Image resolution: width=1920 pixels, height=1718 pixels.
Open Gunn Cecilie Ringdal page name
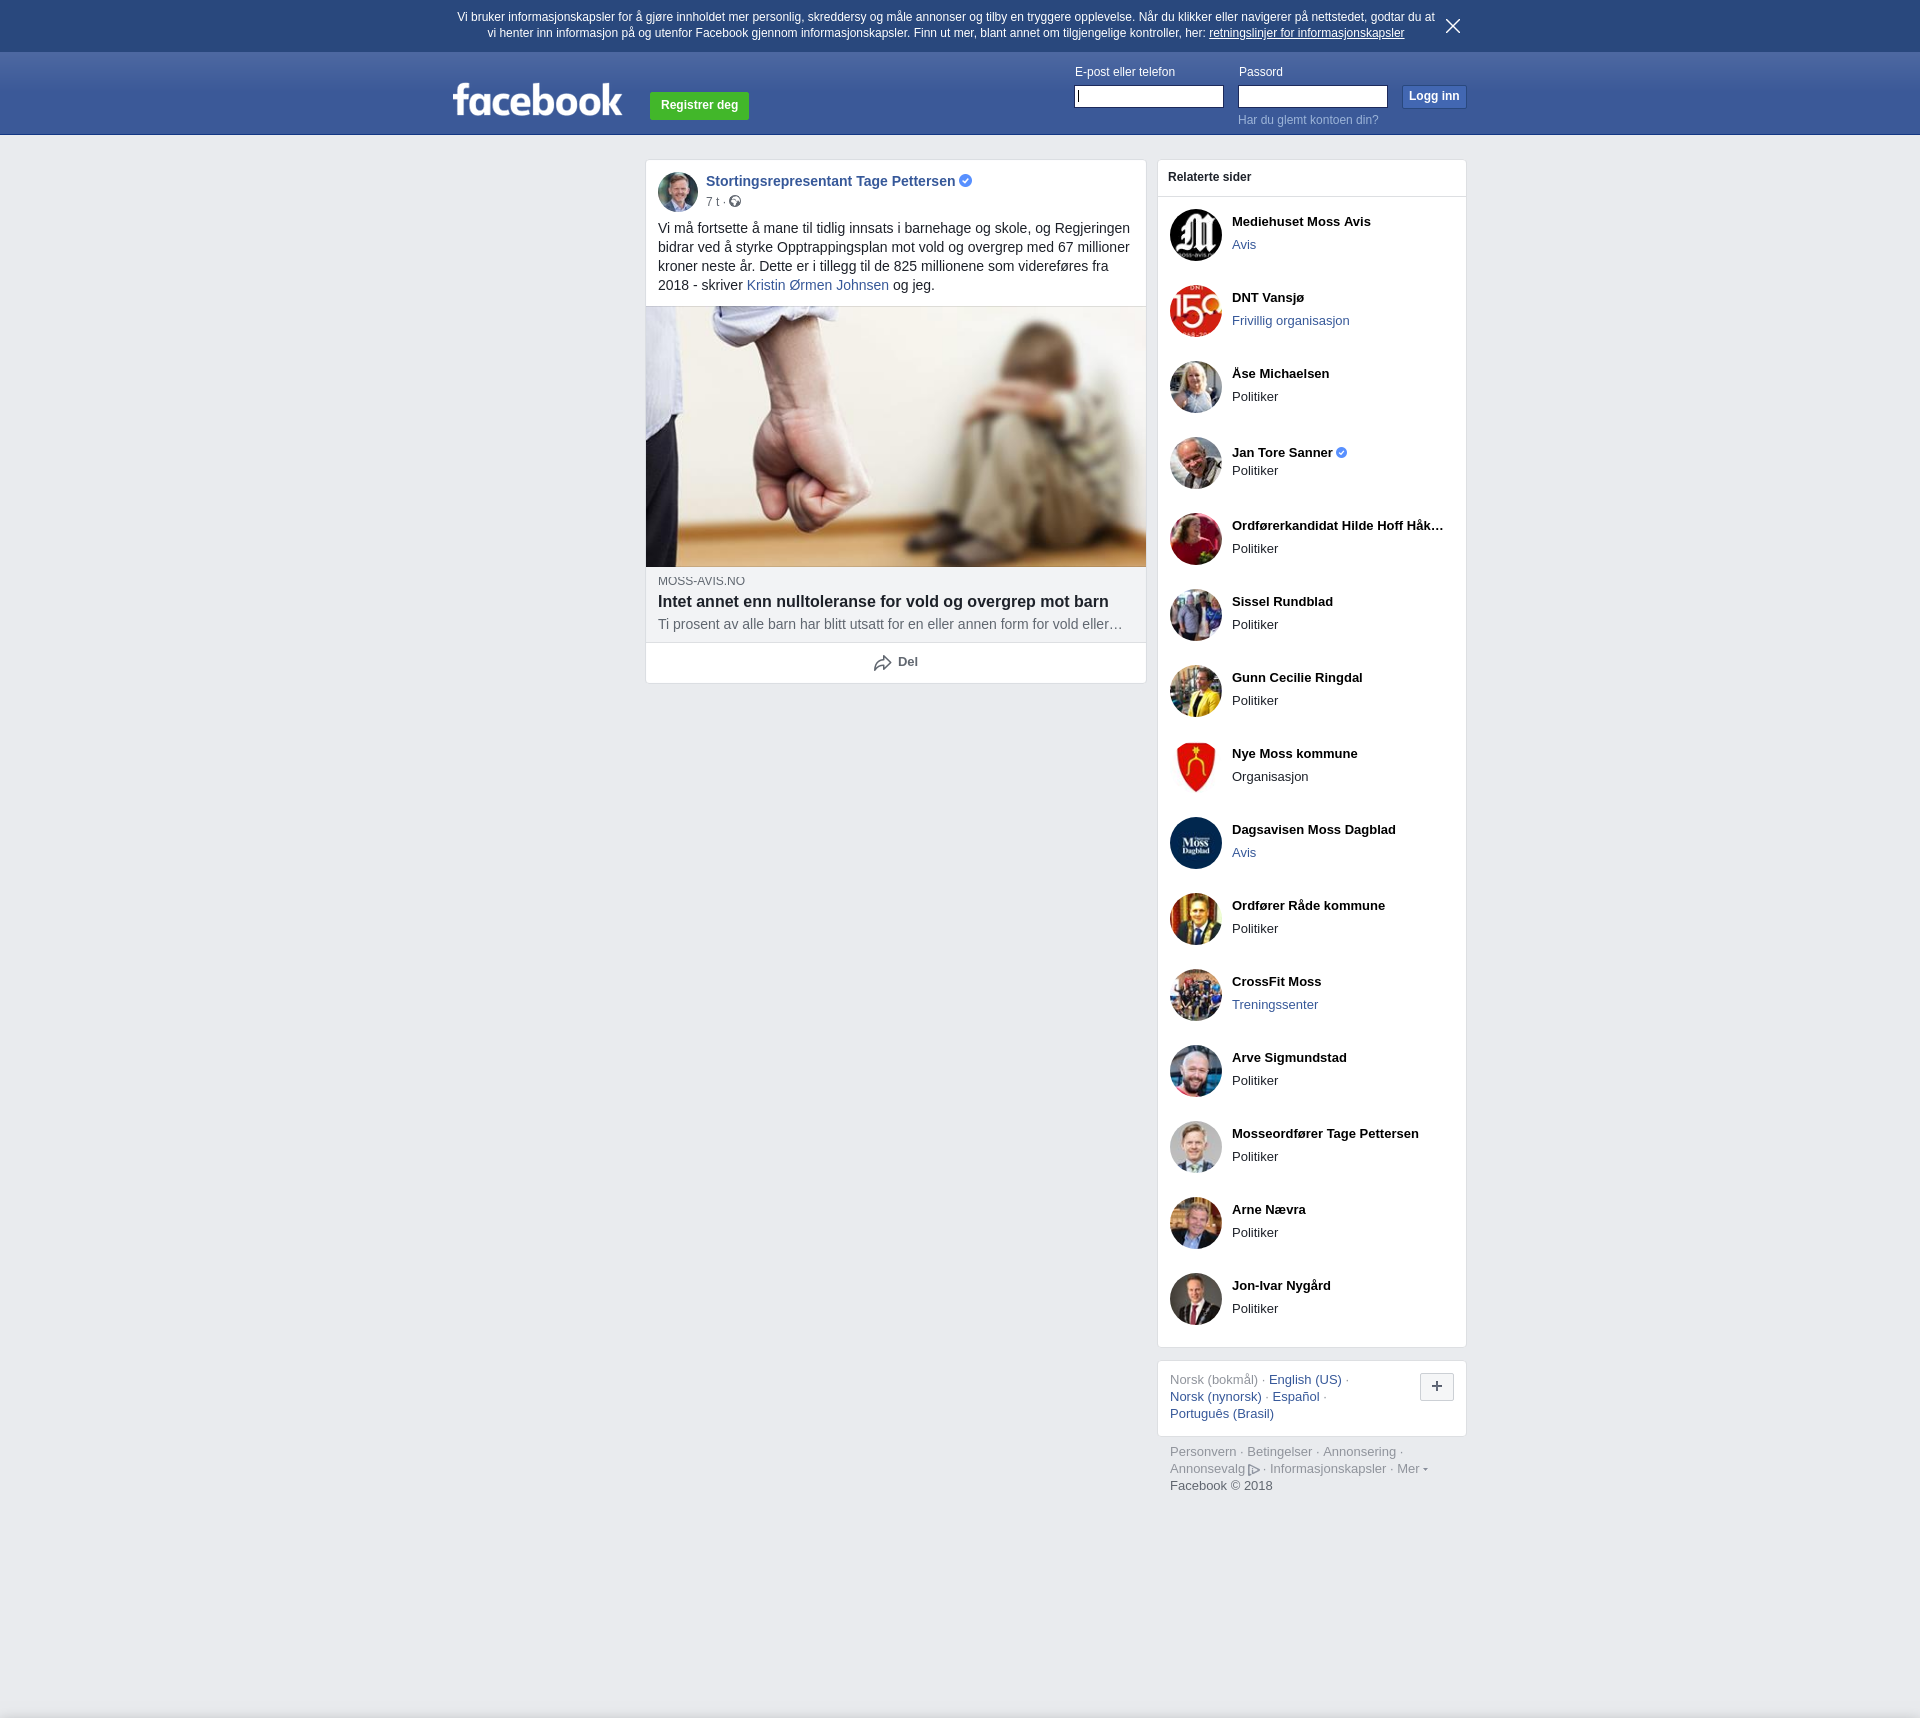[x=1297, y=678]
